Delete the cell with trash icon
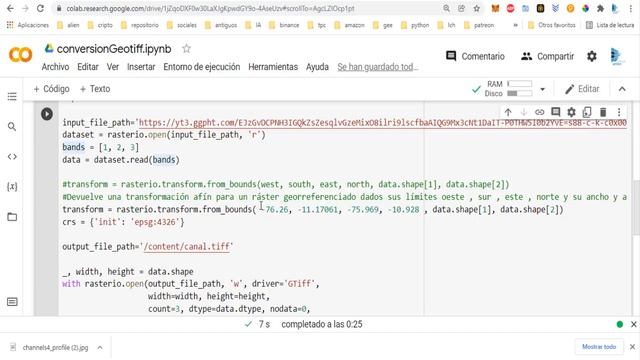The width and height of the screenshot is (640, 360). tap(603, 112)
